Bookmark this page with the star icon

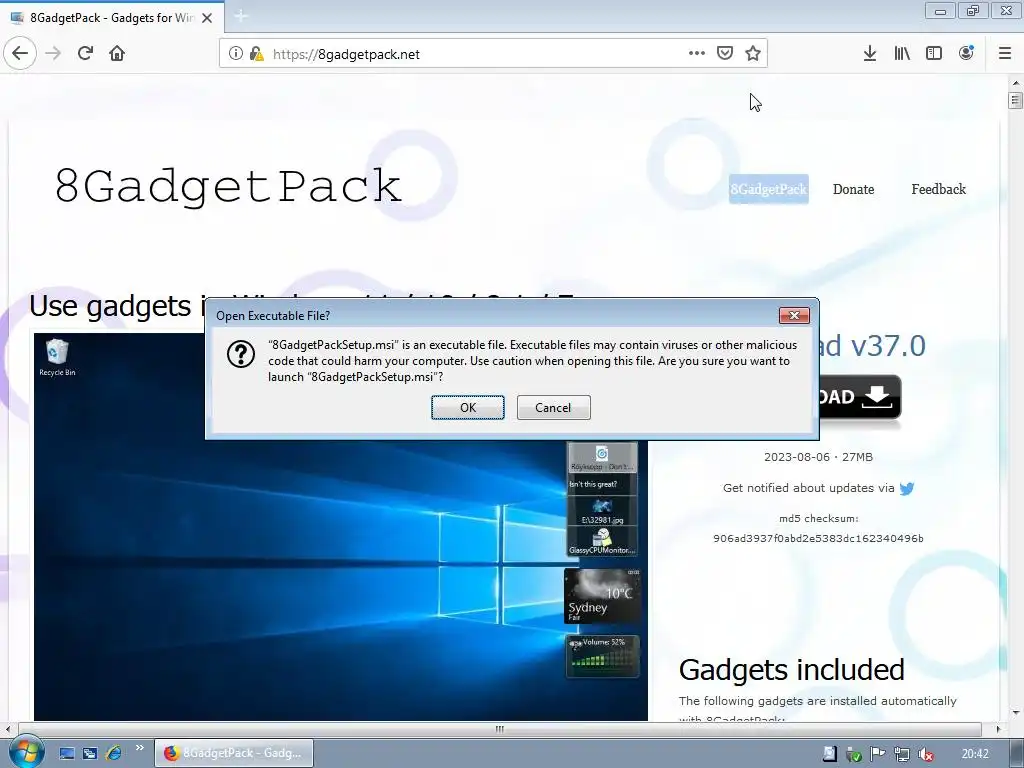[753, 54]
